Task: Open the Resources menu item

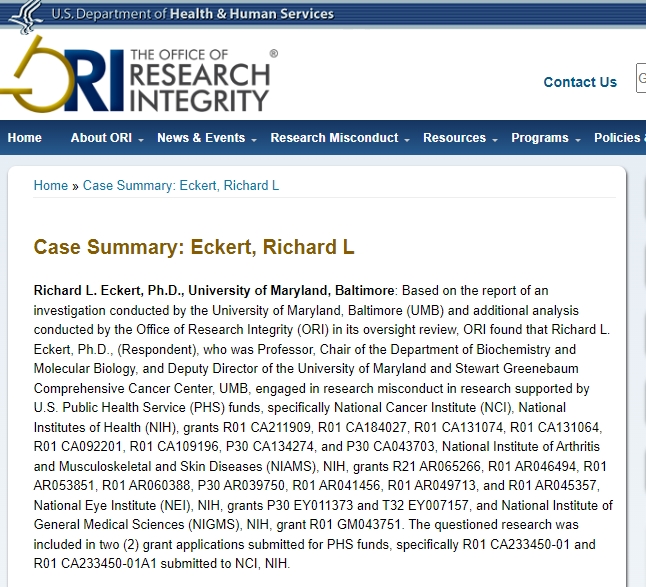Action: click(454, 138)
